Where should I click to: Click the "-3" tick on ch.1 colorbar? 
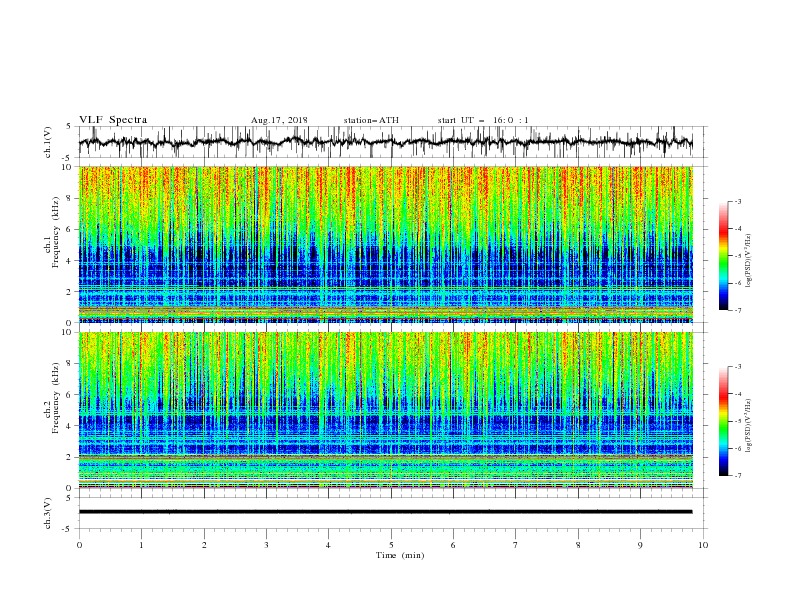tap(737, 201)
